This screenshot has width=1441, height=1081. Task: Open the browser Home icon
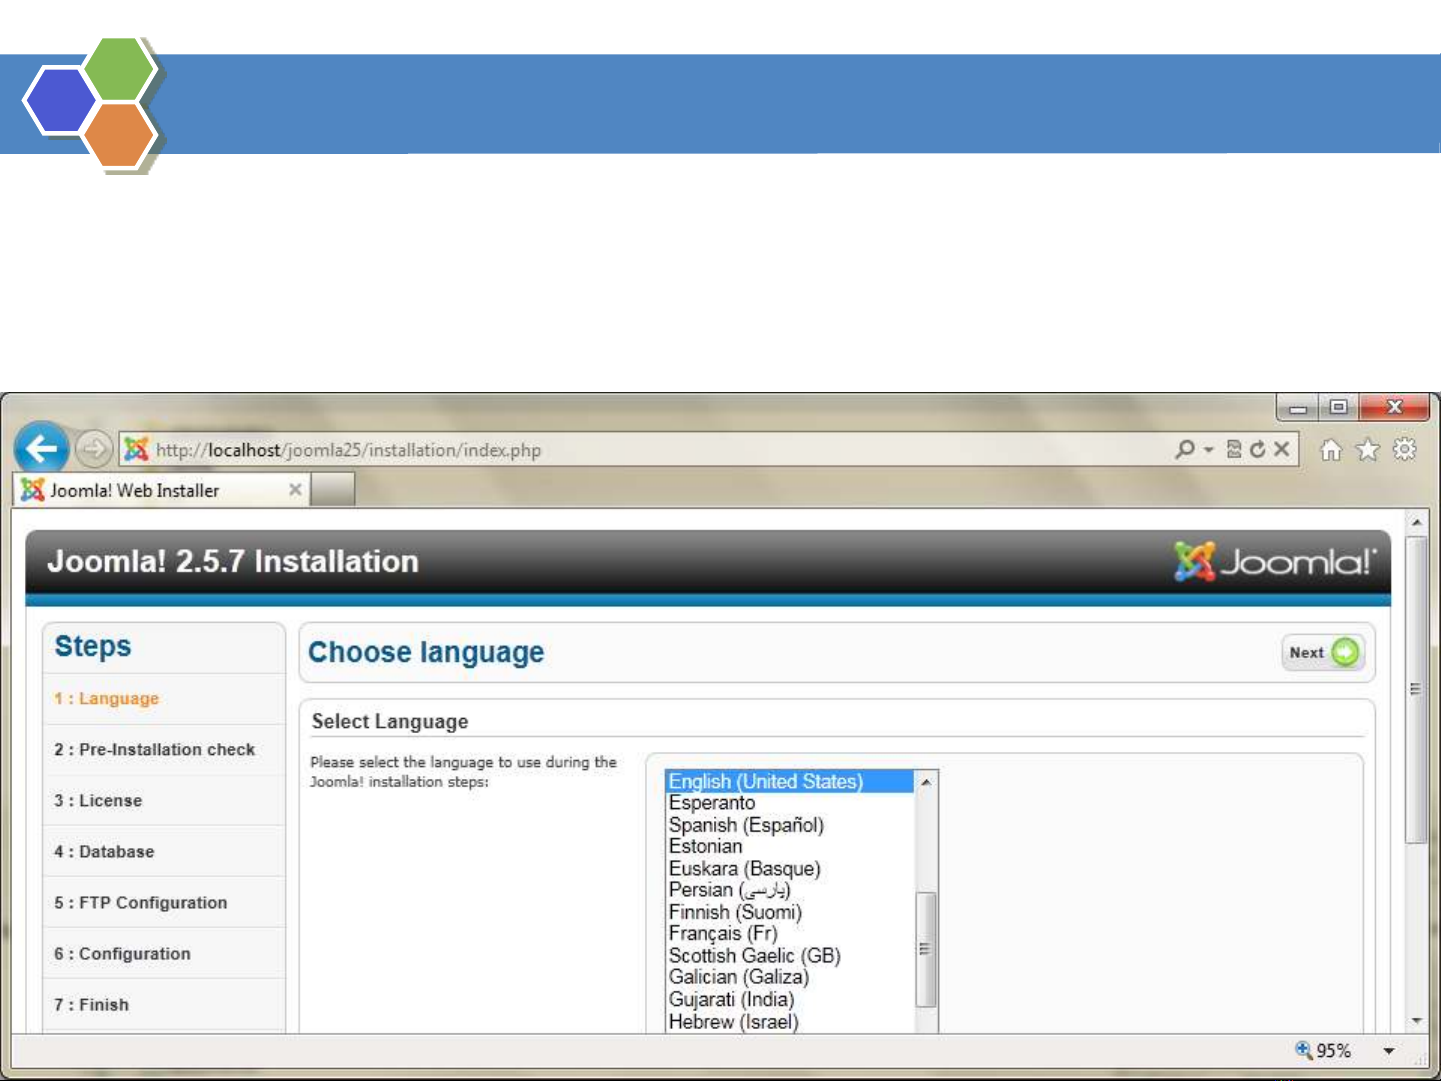click(1330, 450)
